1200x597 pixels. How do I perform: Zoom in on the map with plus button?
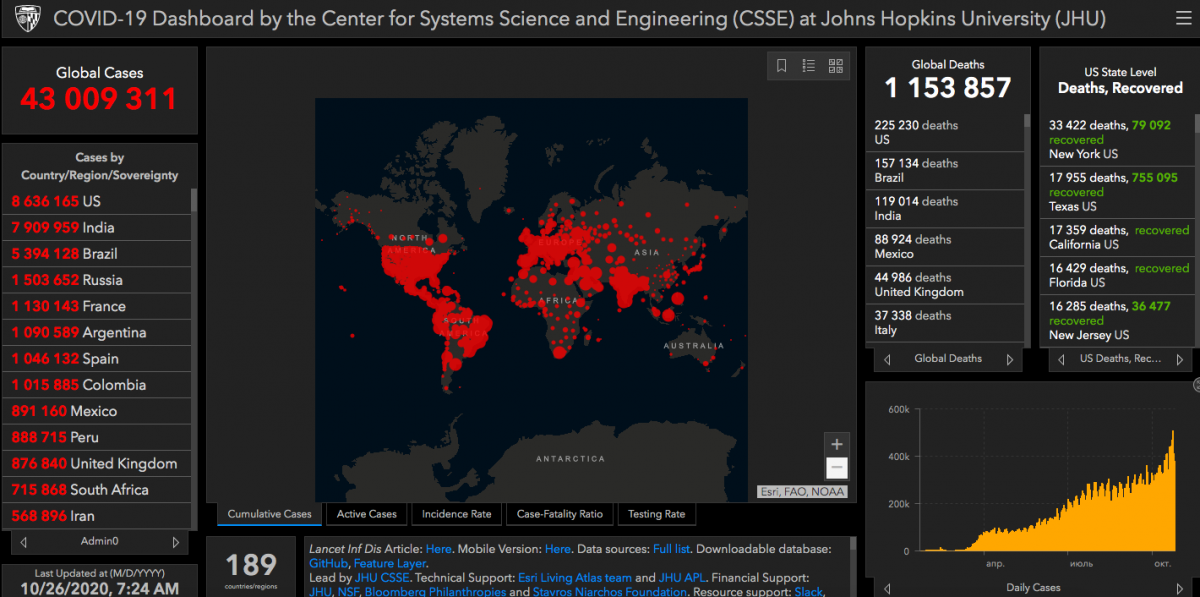click(x=837, y=444)
